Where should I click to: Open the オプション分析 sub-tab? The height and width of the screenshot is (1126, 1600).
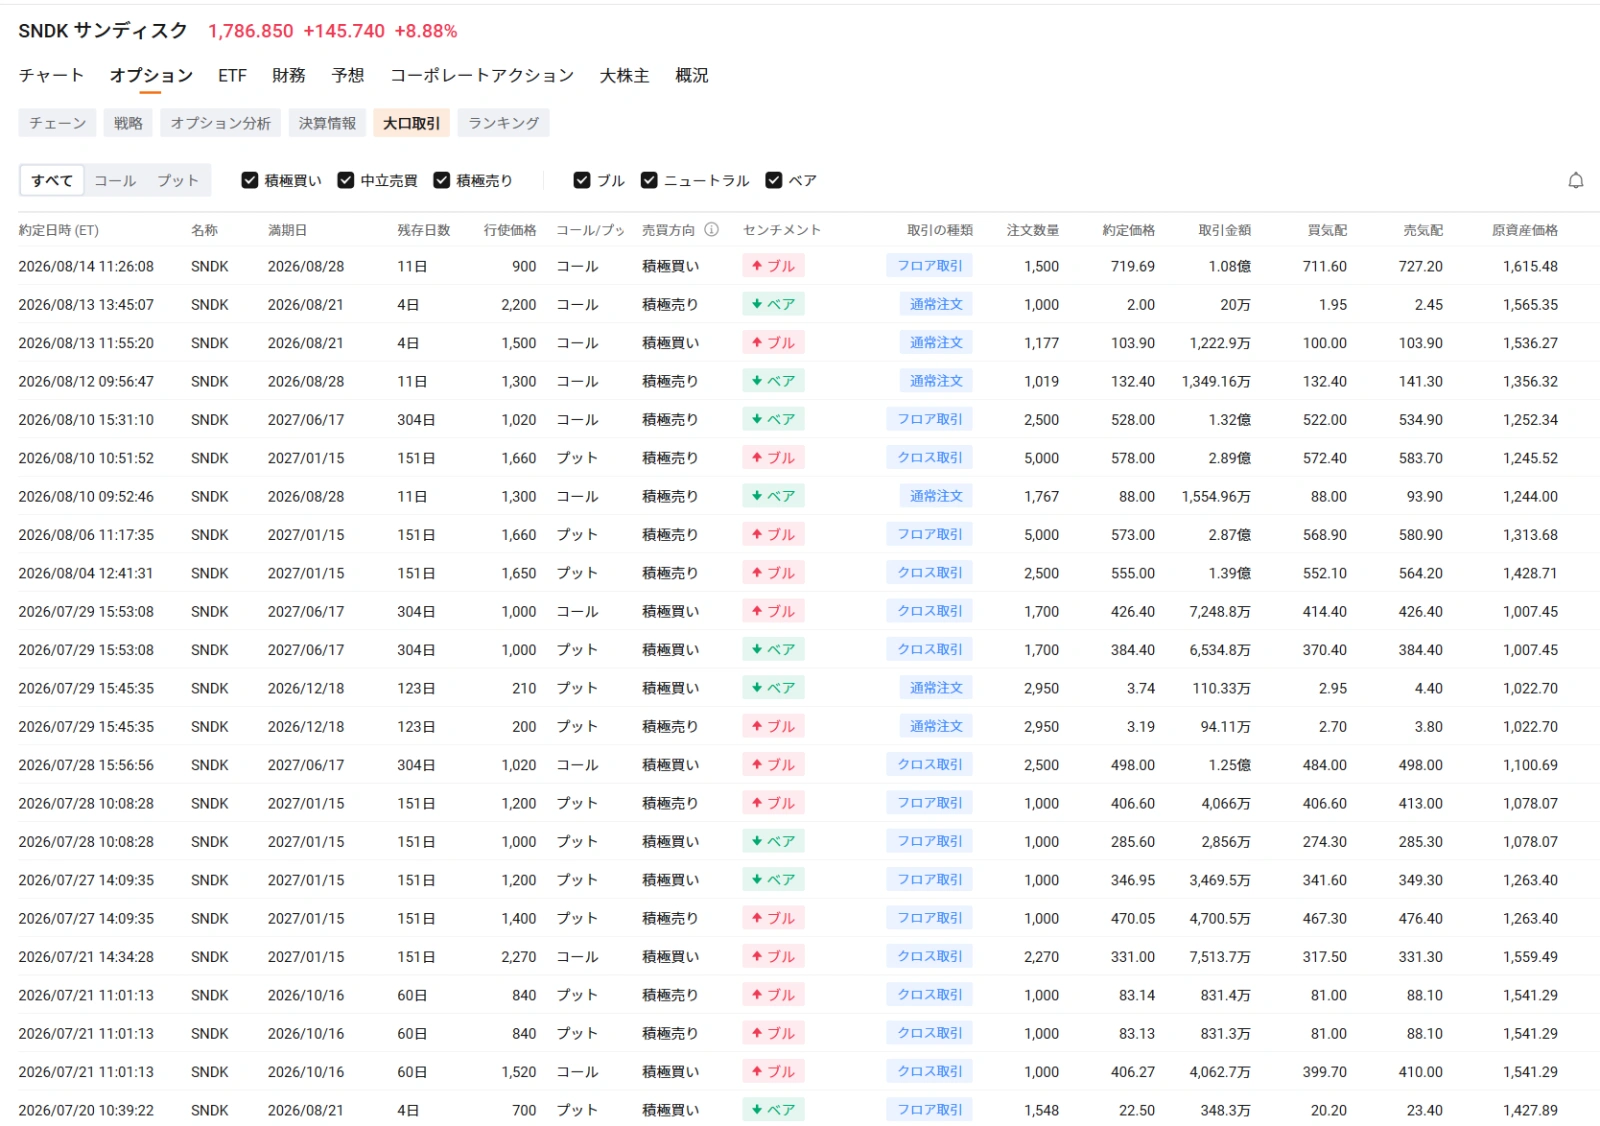click(220, 123)
